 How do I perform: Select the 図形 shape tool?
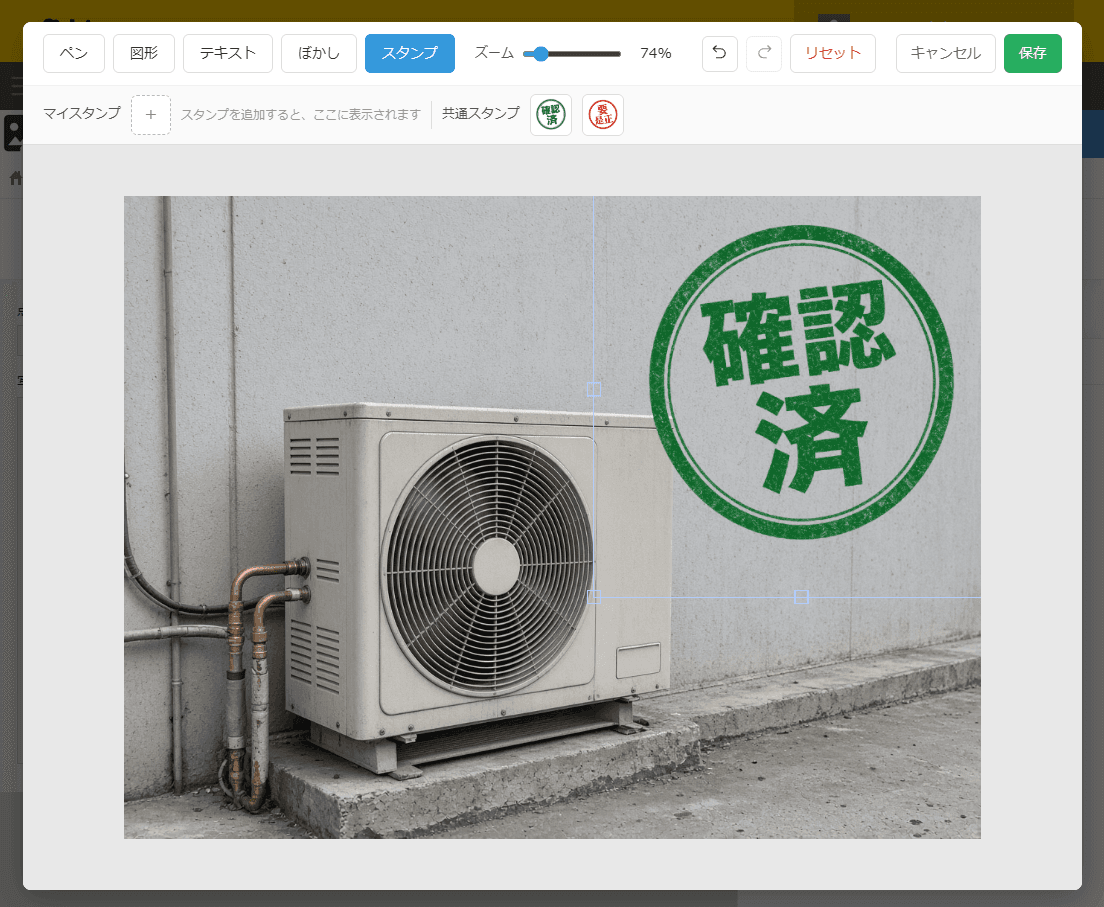pyautogui.click(x=144, y=54)
